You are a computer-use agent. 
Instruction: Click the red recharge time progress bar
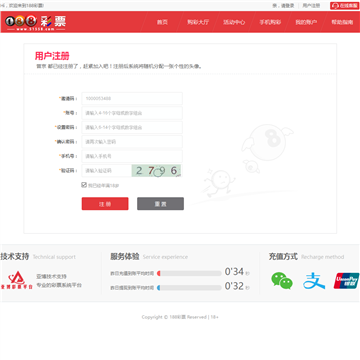[x=189, y=273]
